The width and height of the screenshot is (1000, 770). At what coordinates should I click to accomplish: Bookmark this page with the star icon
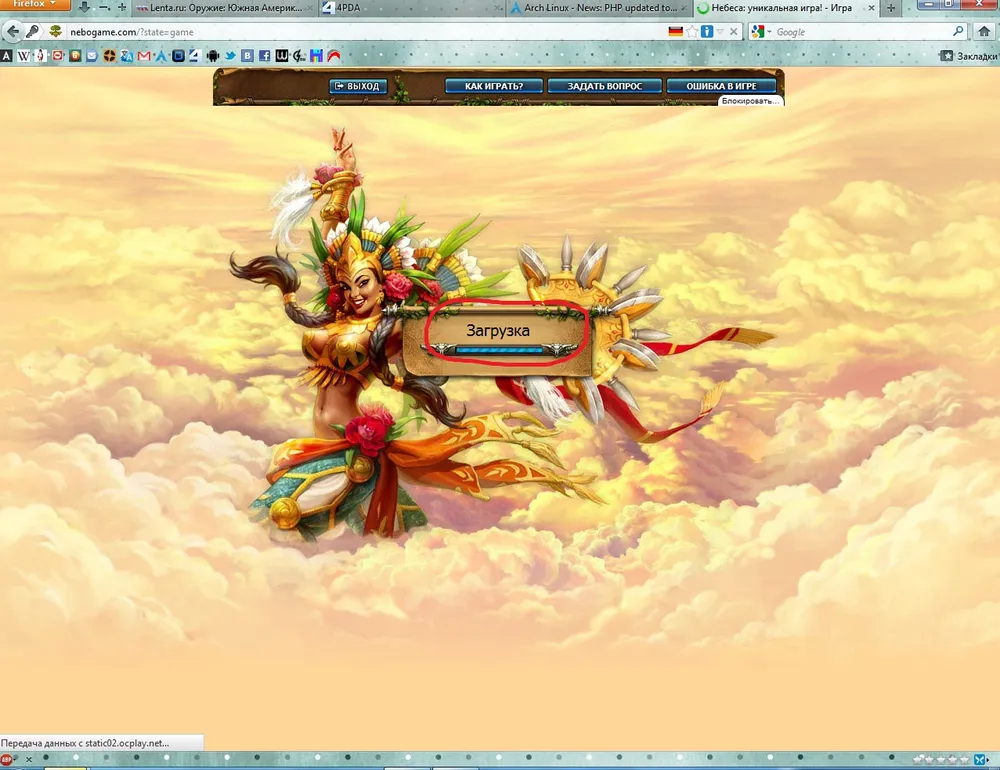pos(692,31)
